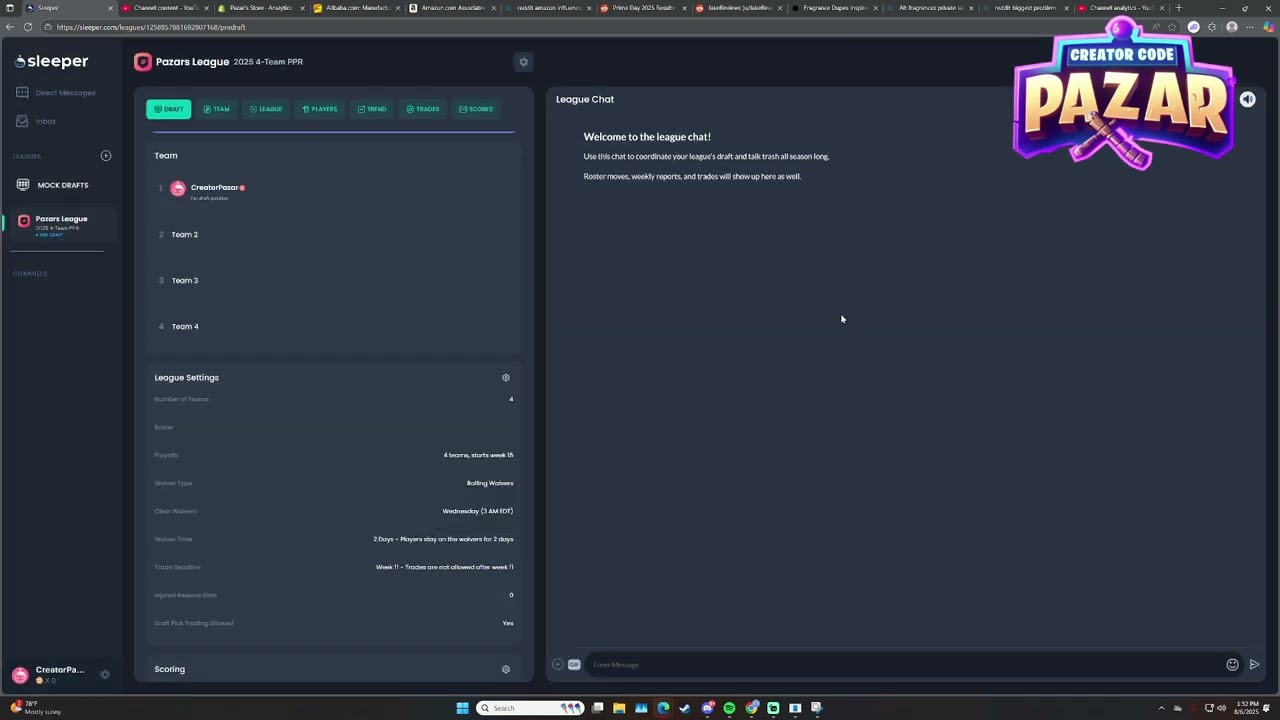
Task: Open Edge browser from the taskbar
Action: (663, 708)
